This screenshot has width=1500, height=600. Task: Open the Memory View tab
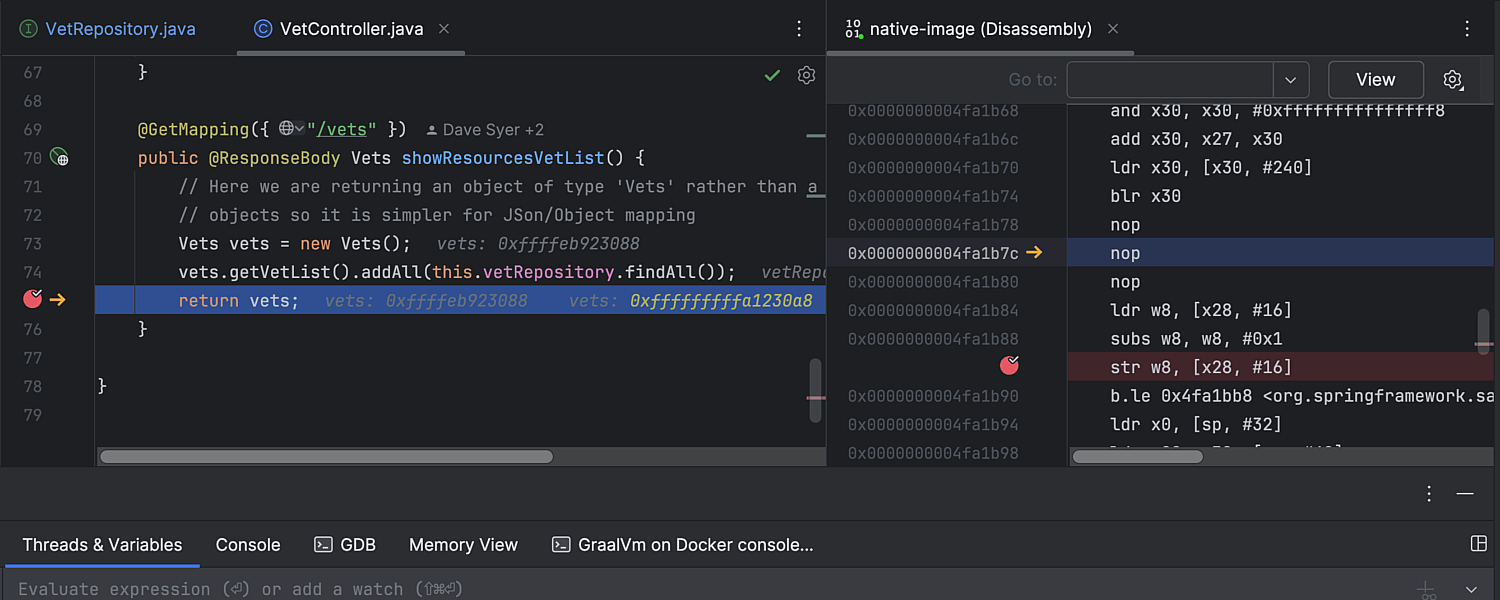tap(463, 545)
